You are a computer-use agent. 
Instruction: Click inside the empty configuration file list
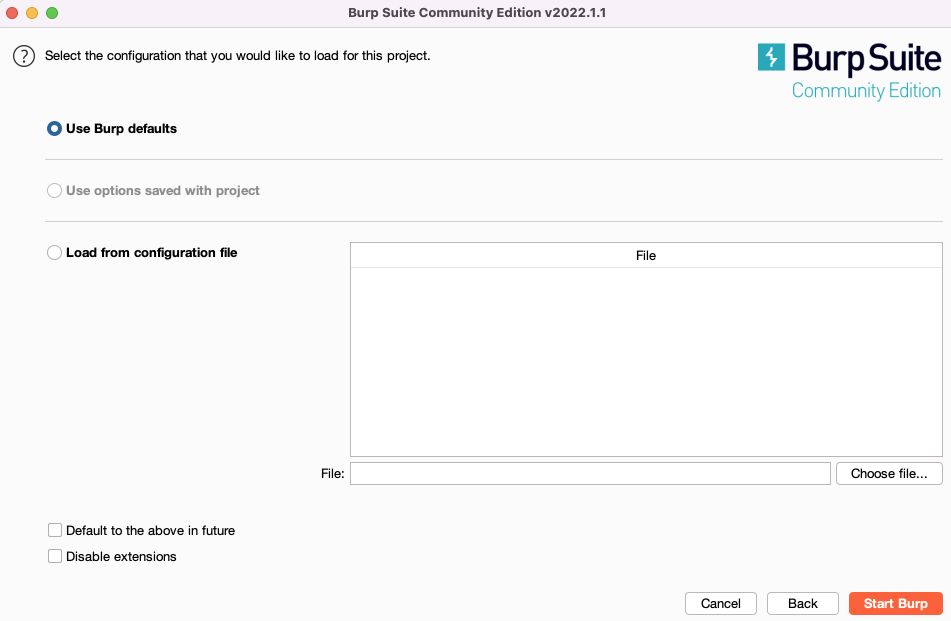click(x=645, y=360)
